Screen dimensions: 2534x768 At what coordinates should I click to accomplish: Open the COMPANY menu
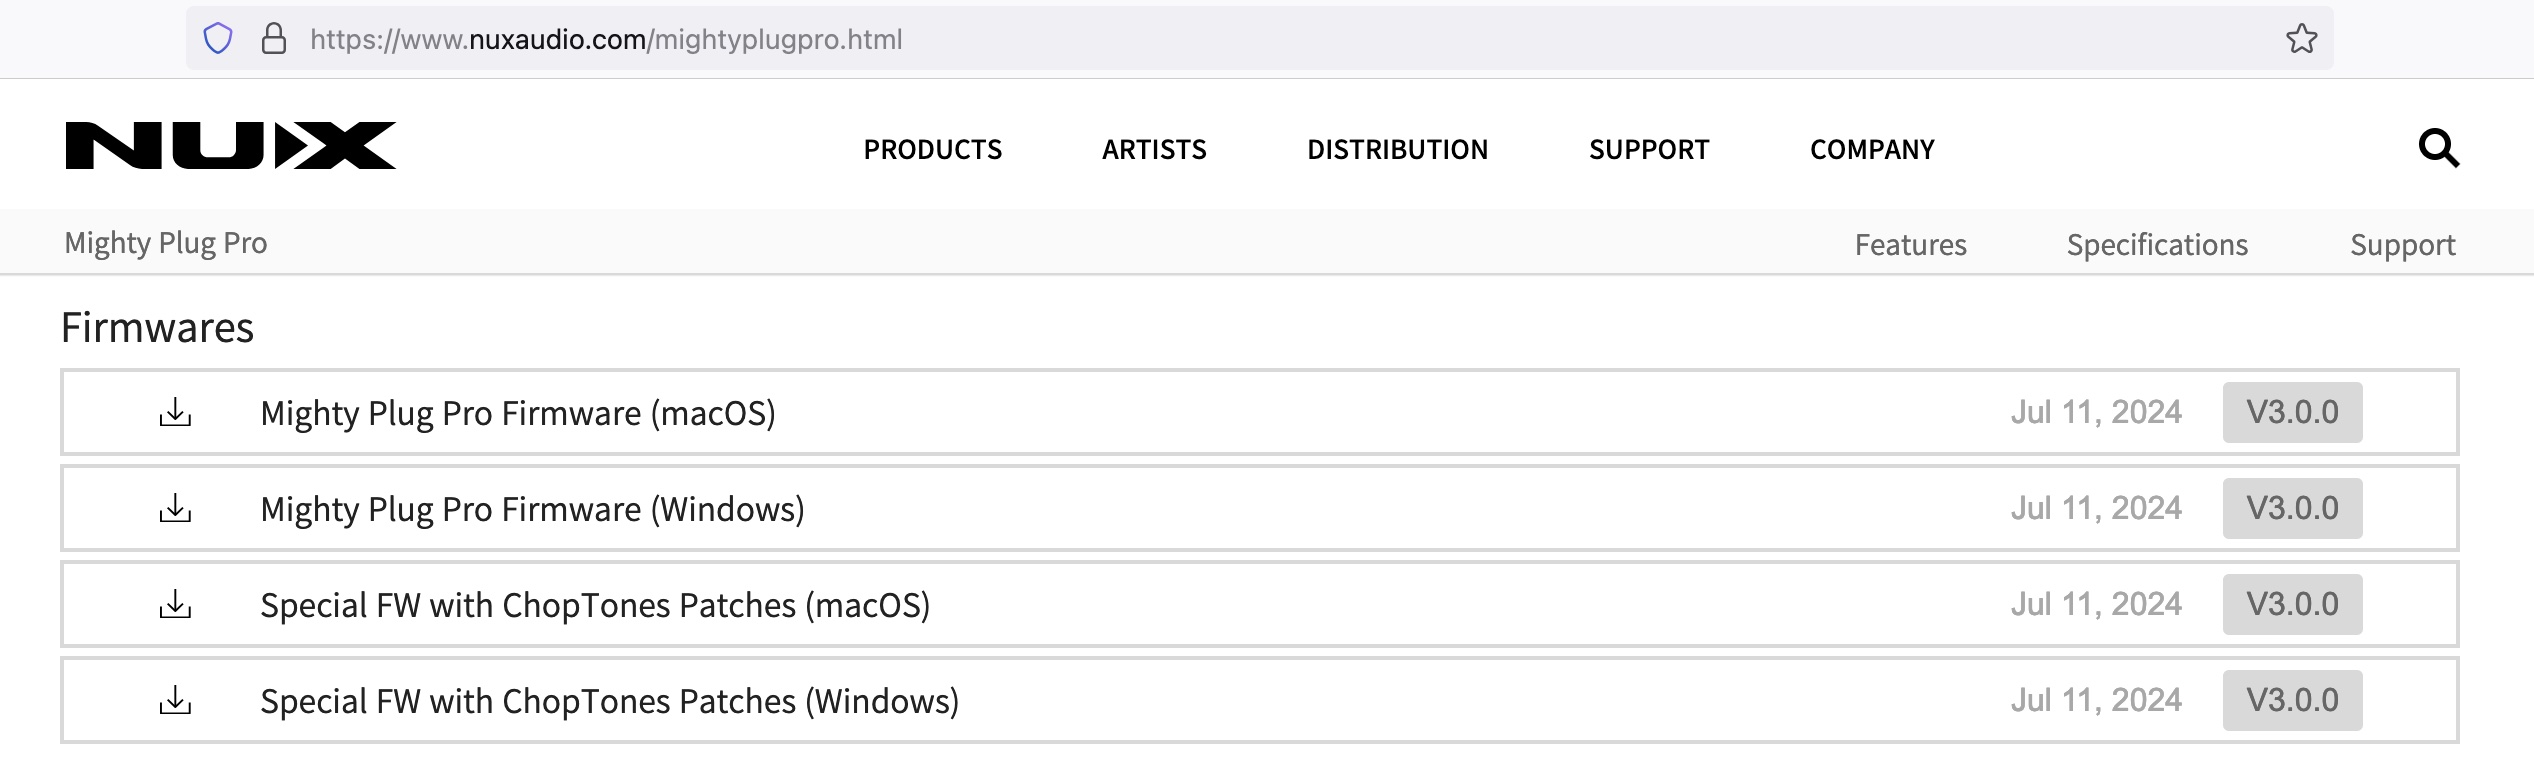coord(1872,150)
